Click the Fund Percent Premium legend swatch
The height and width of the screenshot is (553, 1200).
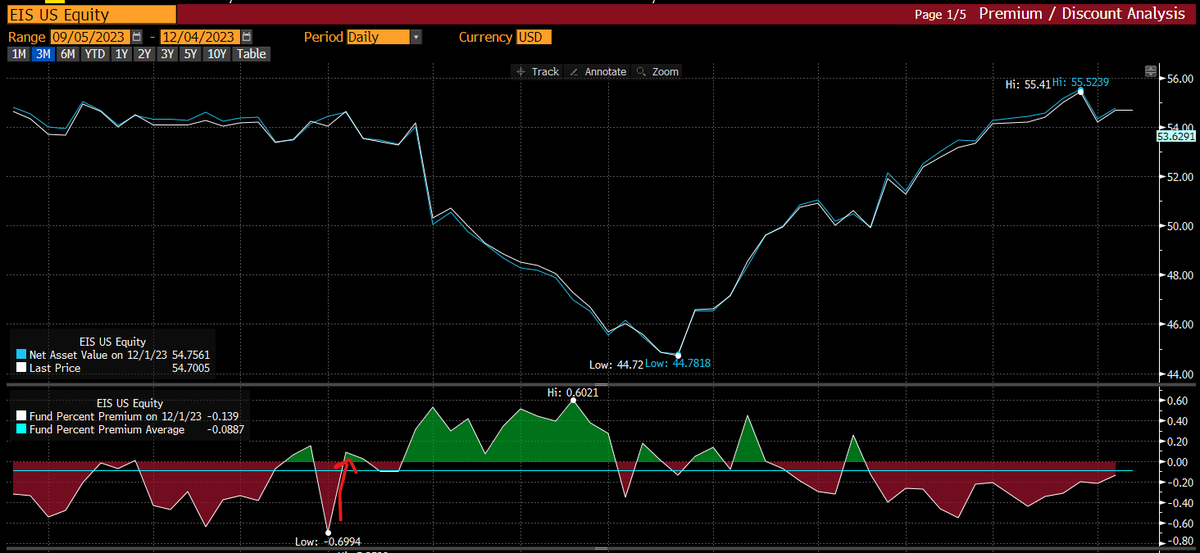pyautogui.click(x=21, y=416)
